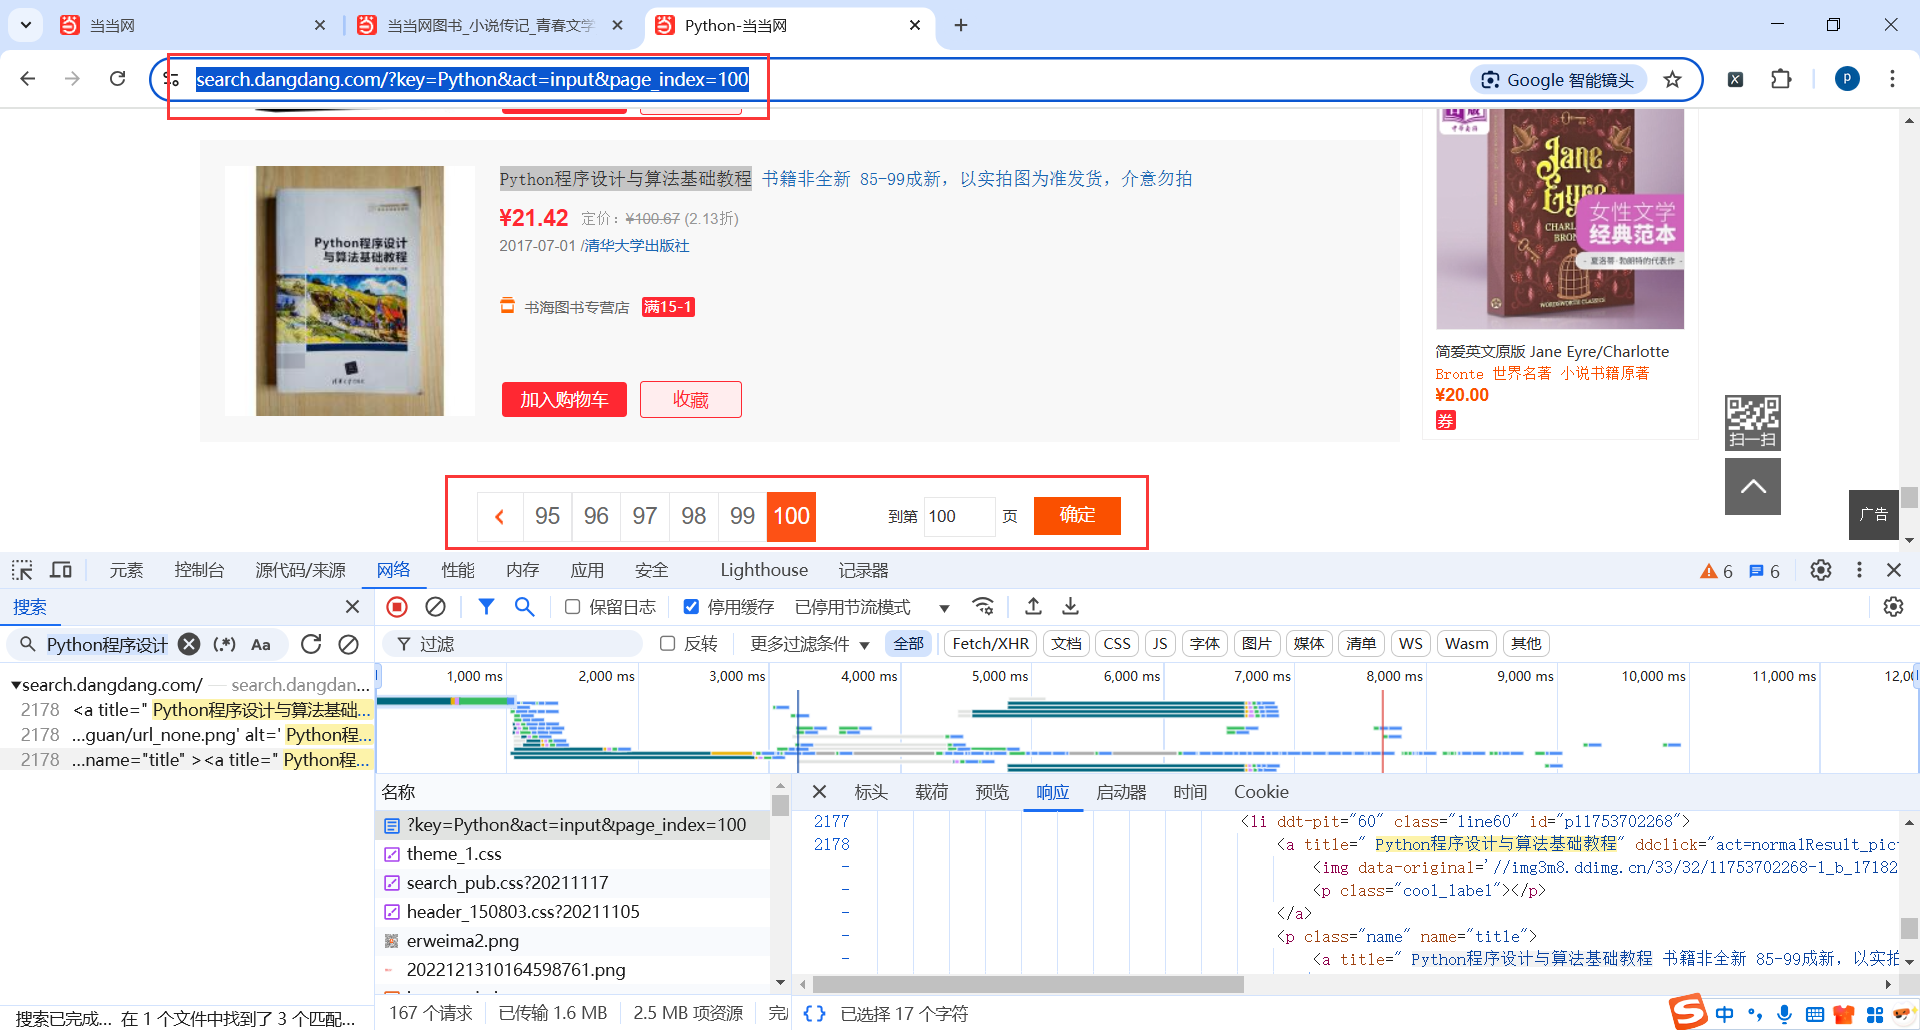Pretty-print the response with braces icon

pyautogui.click(x=815, y=1014)
